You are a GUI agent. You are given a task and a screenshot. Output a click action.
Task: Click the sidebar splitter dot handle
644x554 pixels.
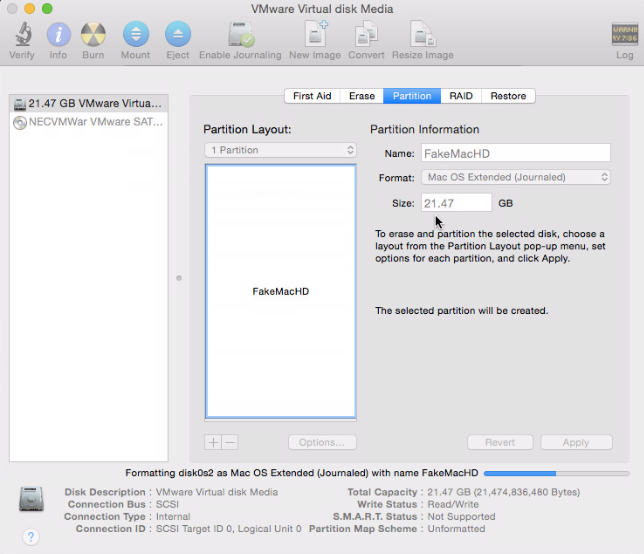tap(179, 278)
